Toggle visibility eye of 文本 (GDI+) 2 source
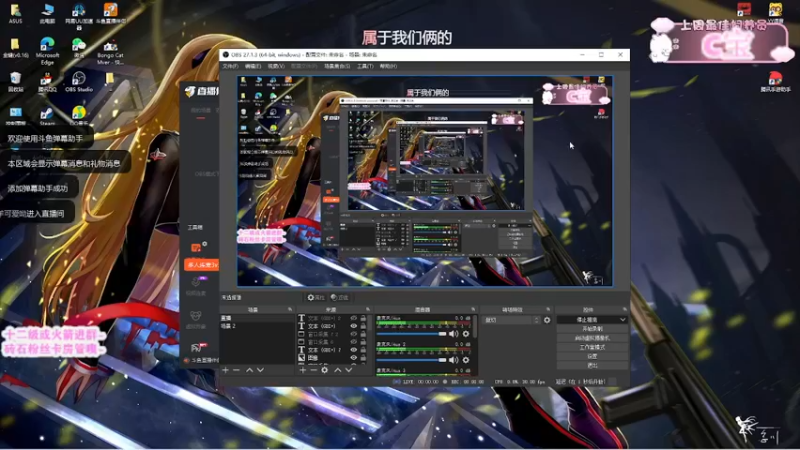The height and width of the screenshot is (450, 800). (x=354, y=318)
